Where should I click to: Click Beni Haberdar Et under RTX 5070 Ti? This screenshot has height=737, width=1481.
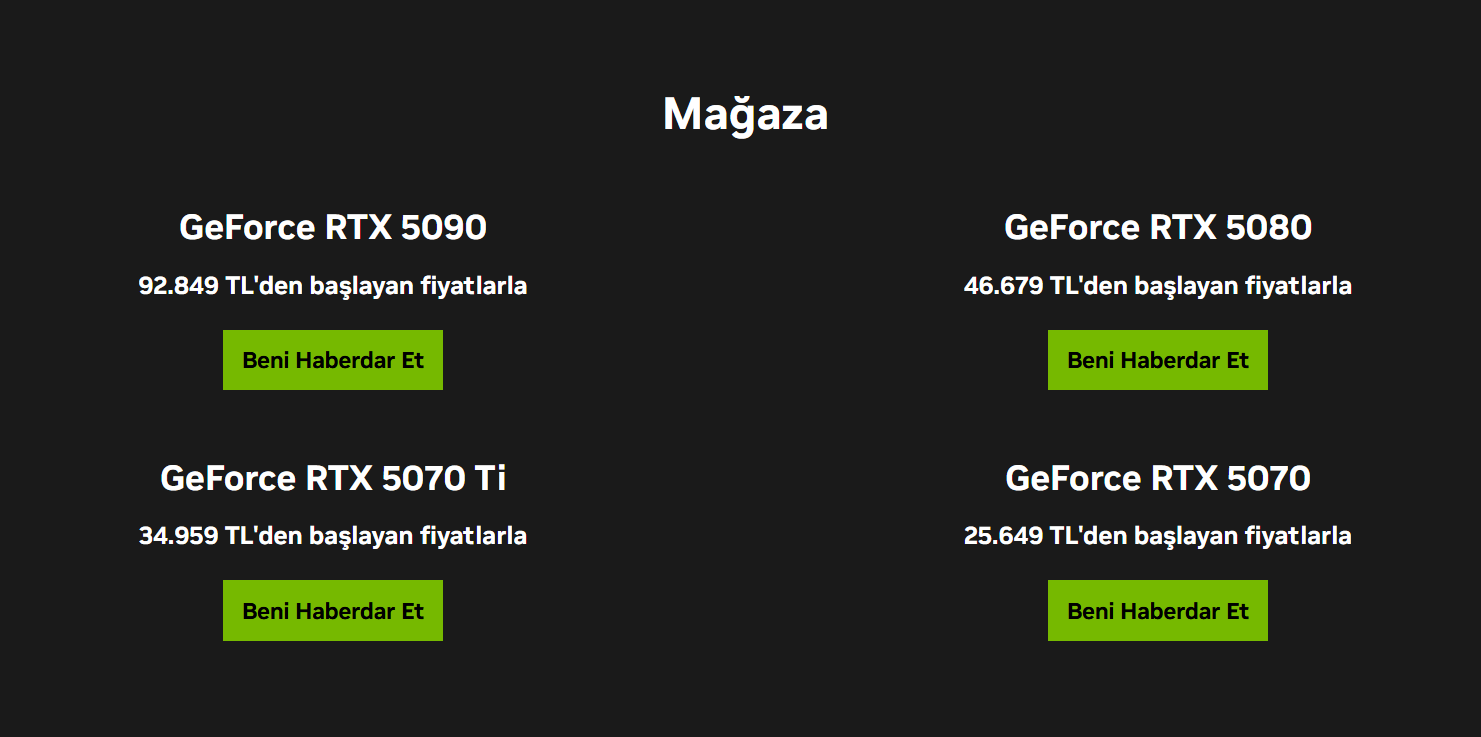(x=332, y=610)
